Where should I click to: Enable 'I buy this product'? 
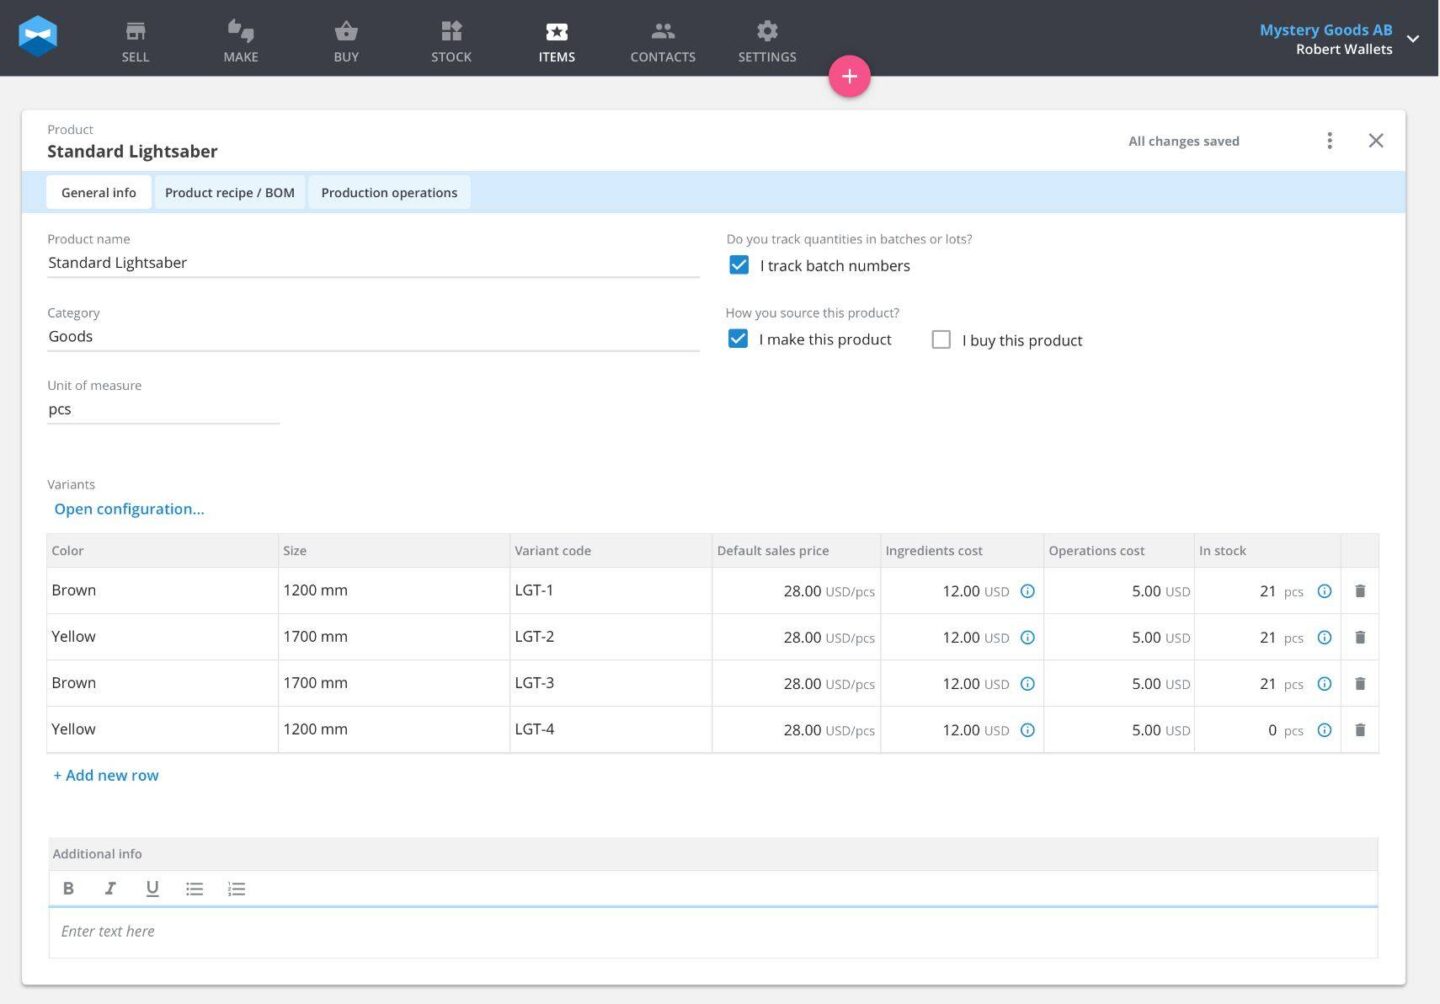pos(940,339)
